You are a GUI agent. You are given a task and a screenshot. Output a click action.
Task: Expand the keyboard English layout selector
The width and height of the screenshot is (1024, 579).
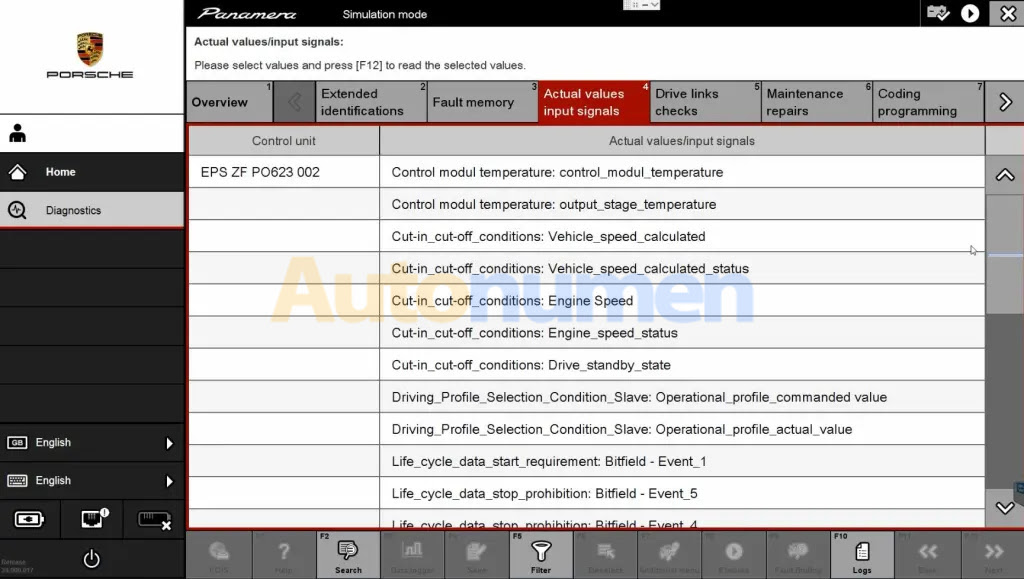91,481
